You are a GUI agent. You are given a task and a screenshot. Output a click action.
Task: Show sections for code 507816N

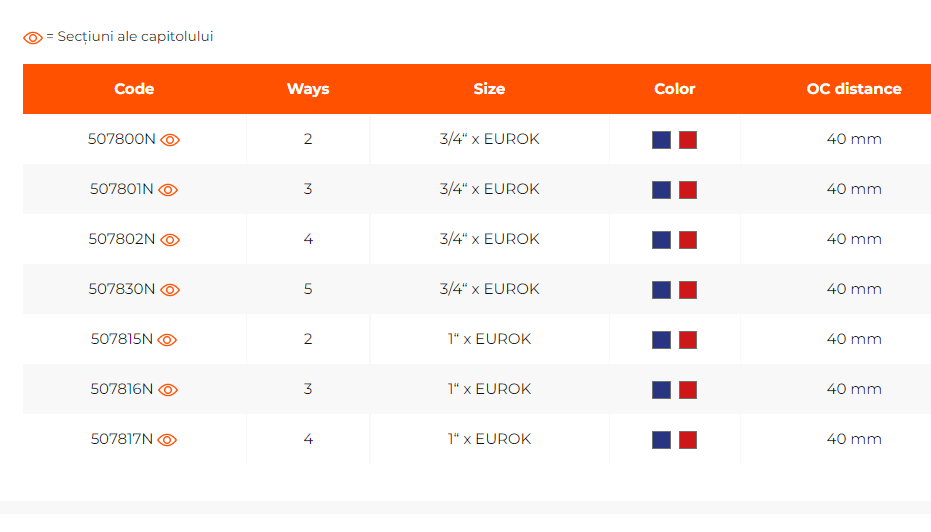coord(168,390)
